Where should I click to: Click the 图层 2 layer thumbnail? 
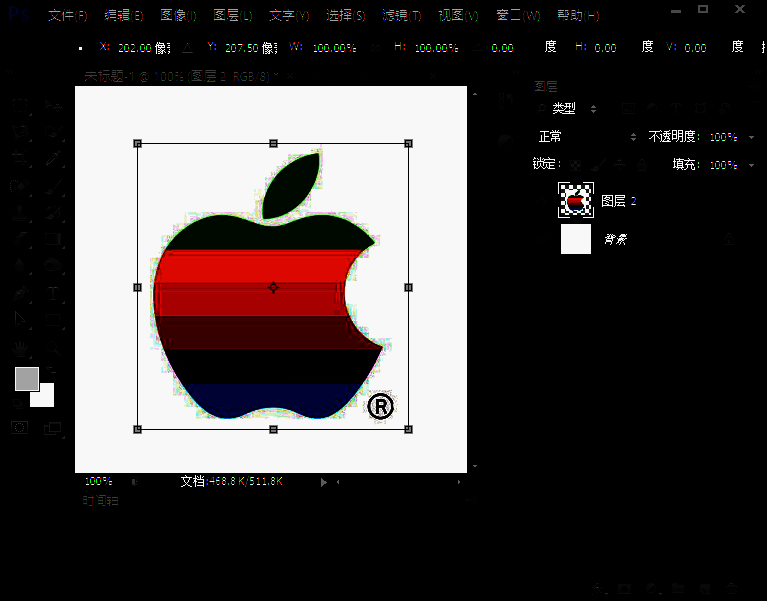[576, 201]
